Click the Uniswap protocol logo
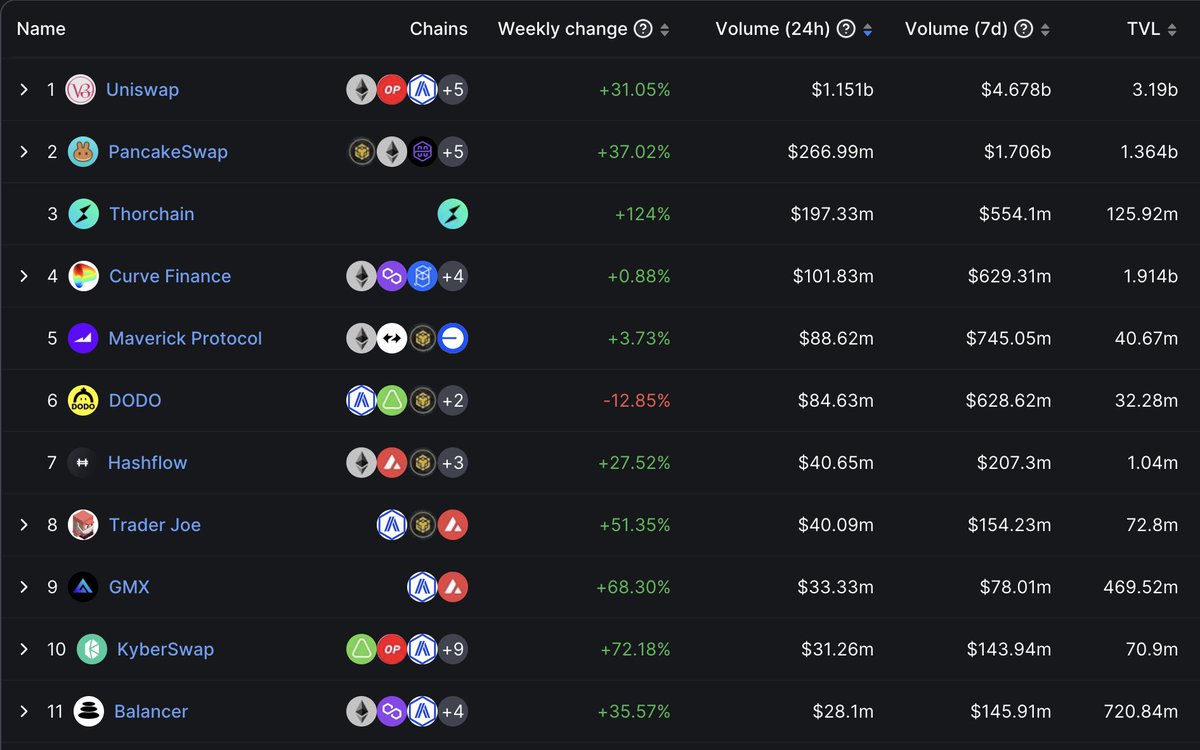This screenshot has width=1200, height=750. (80, 90)
